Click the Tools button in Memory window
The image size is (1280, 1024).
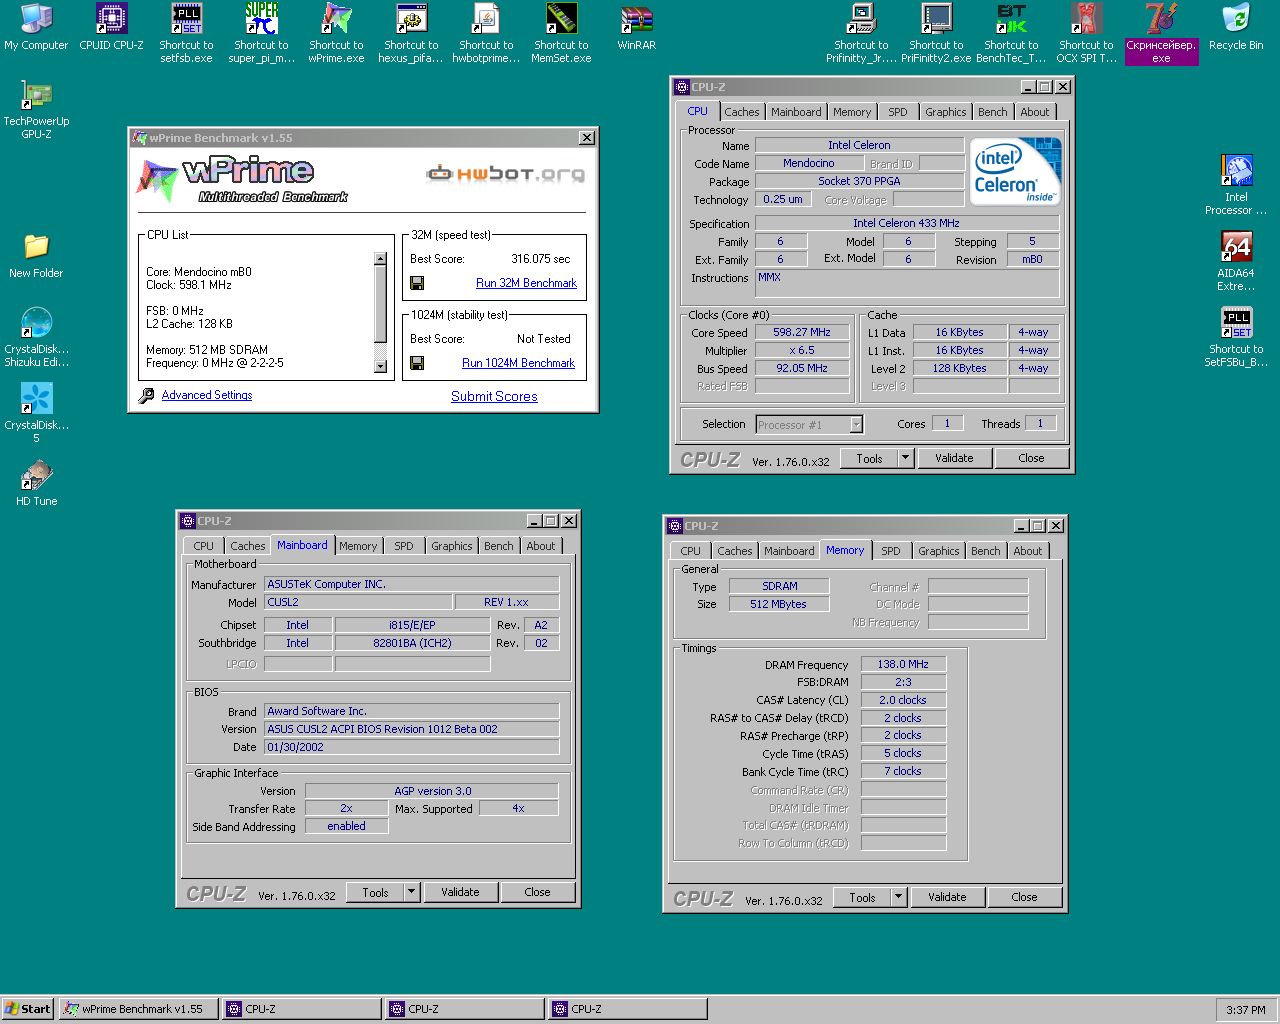862,897
